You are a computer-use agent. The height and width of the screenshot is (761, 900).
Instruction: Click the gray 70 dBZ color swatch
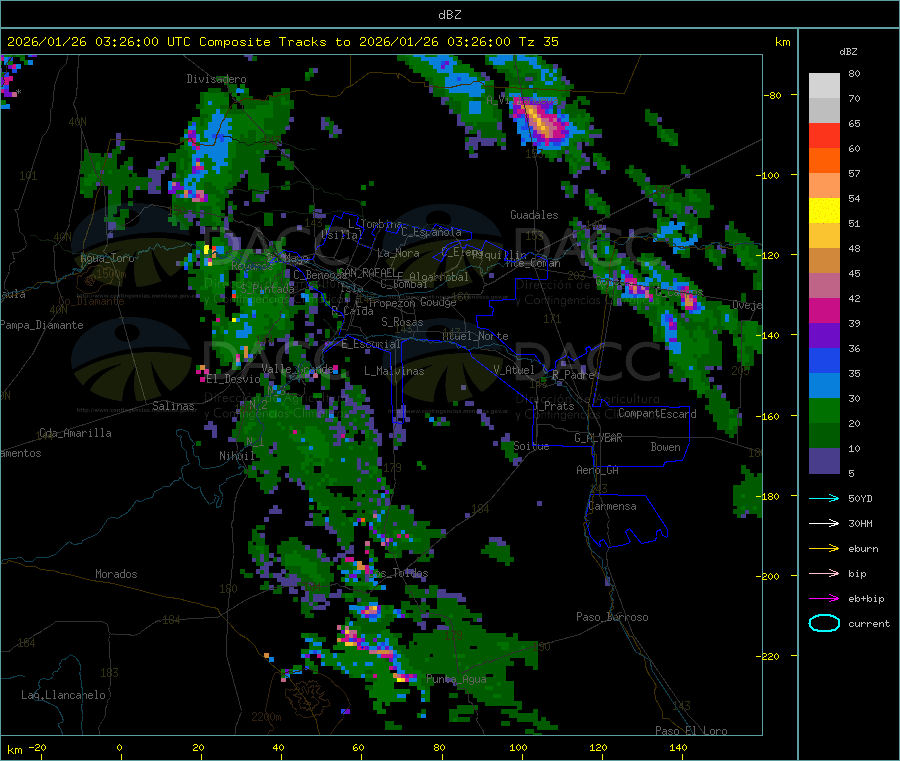pos(824,111)
